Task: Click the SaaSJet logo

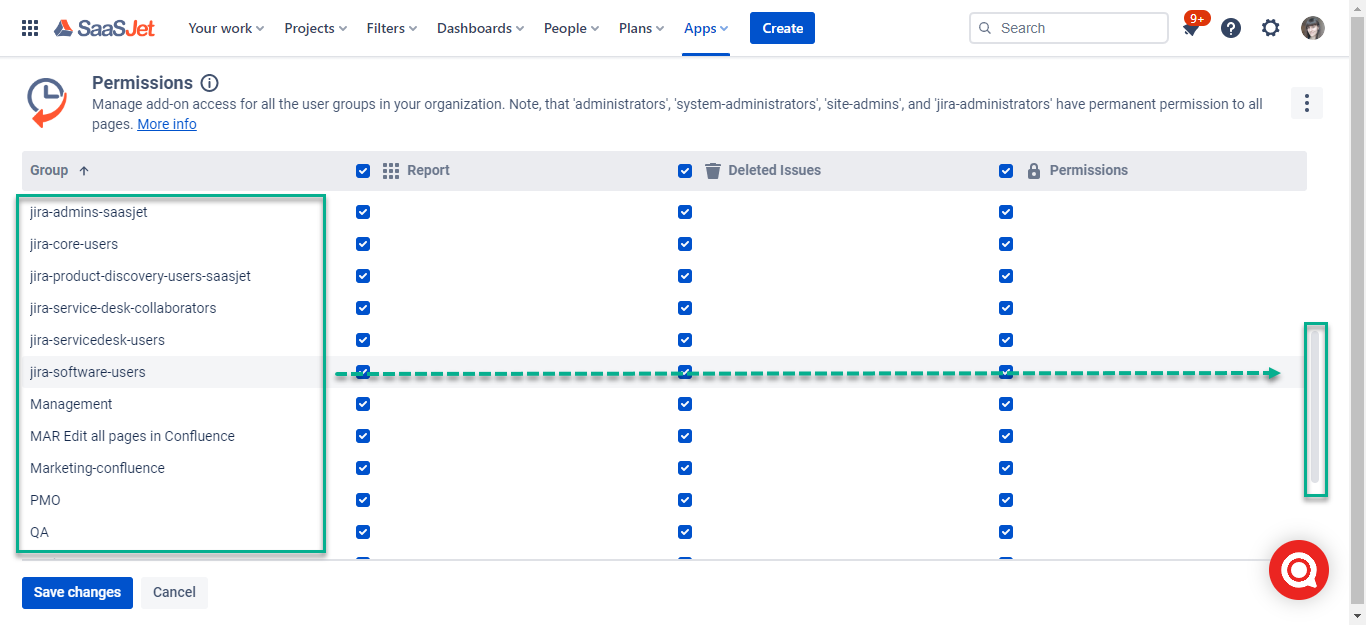Action: [x=105, y=28]
